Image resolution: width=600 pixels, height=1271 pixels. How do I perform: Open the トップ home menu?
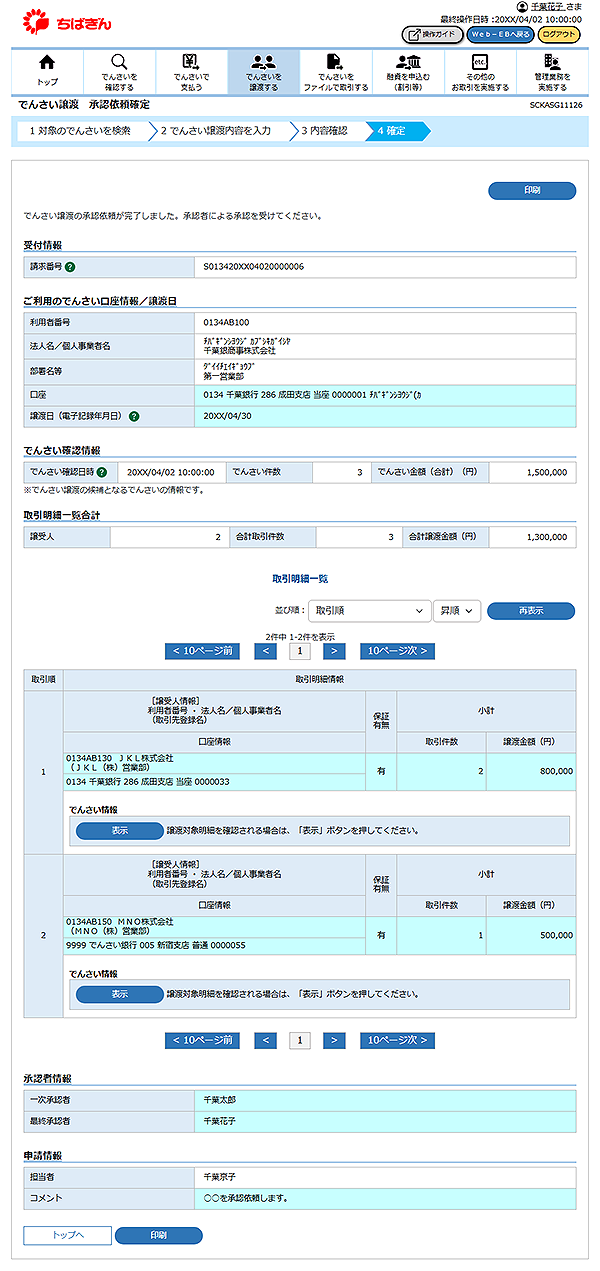click(x=47, y=71)
